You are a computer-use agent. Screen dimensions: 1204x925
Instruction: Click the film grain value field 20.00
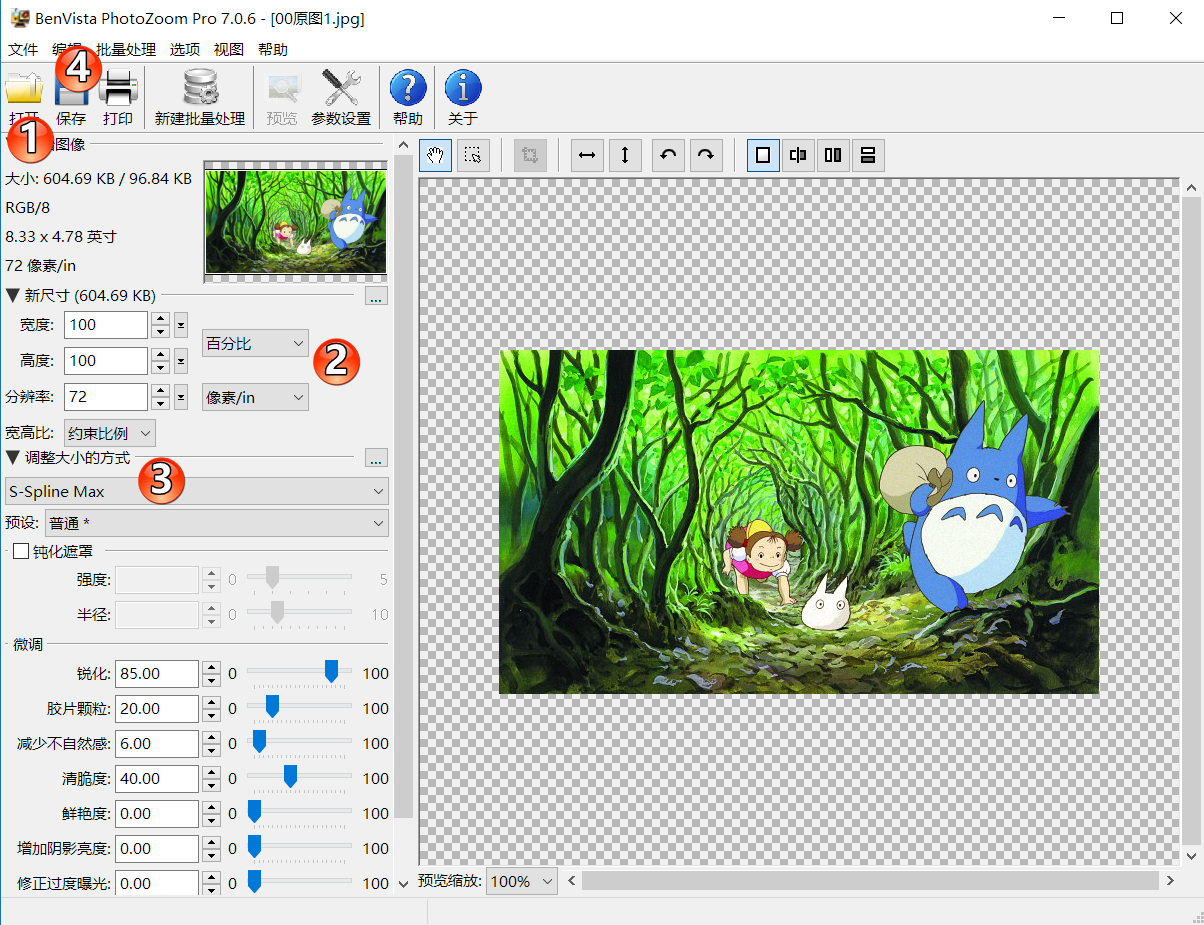[157, 709]
